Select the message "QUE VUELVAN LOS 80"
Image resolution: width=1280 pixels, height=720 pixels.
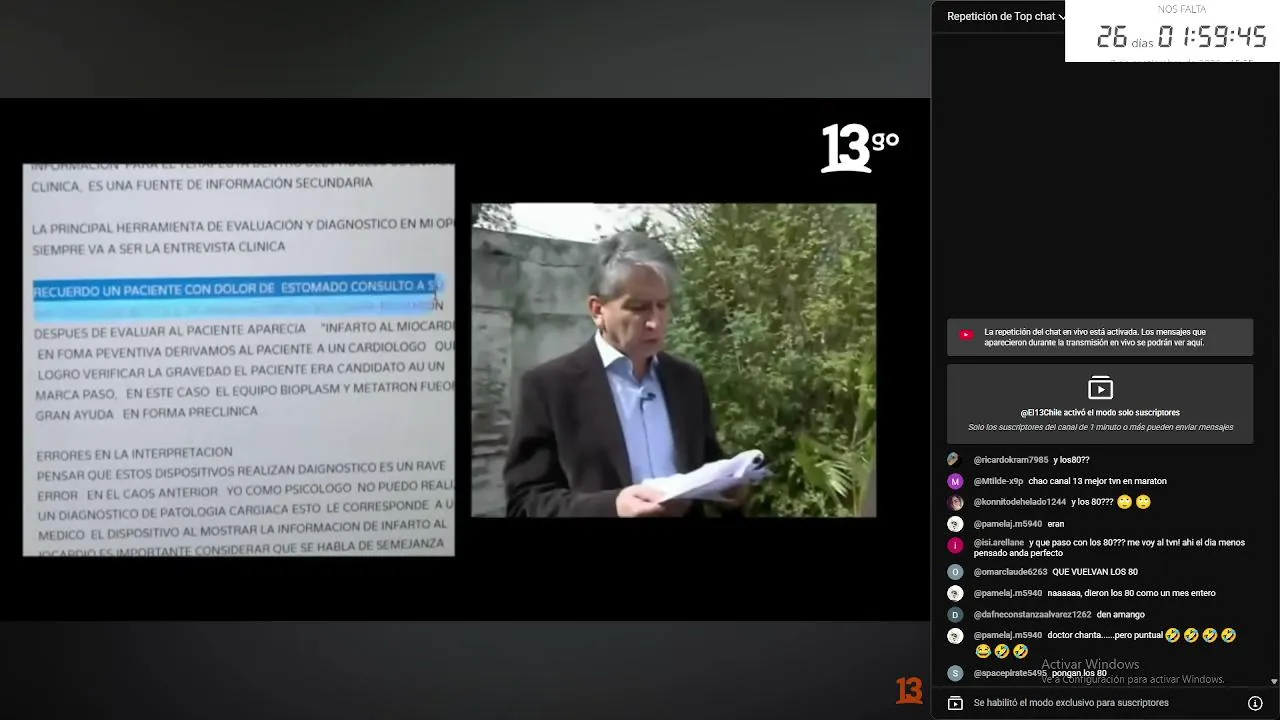click(x=1095, y=572)
